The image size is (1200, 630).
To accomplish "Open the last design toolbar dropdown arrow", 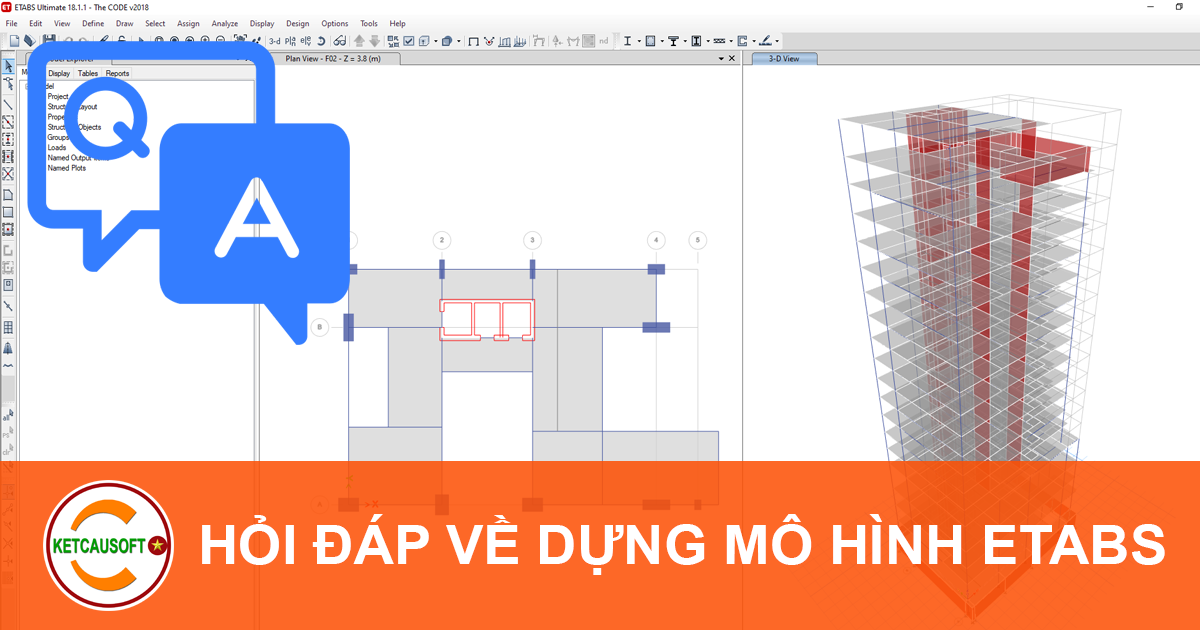I will pos(777,41).
